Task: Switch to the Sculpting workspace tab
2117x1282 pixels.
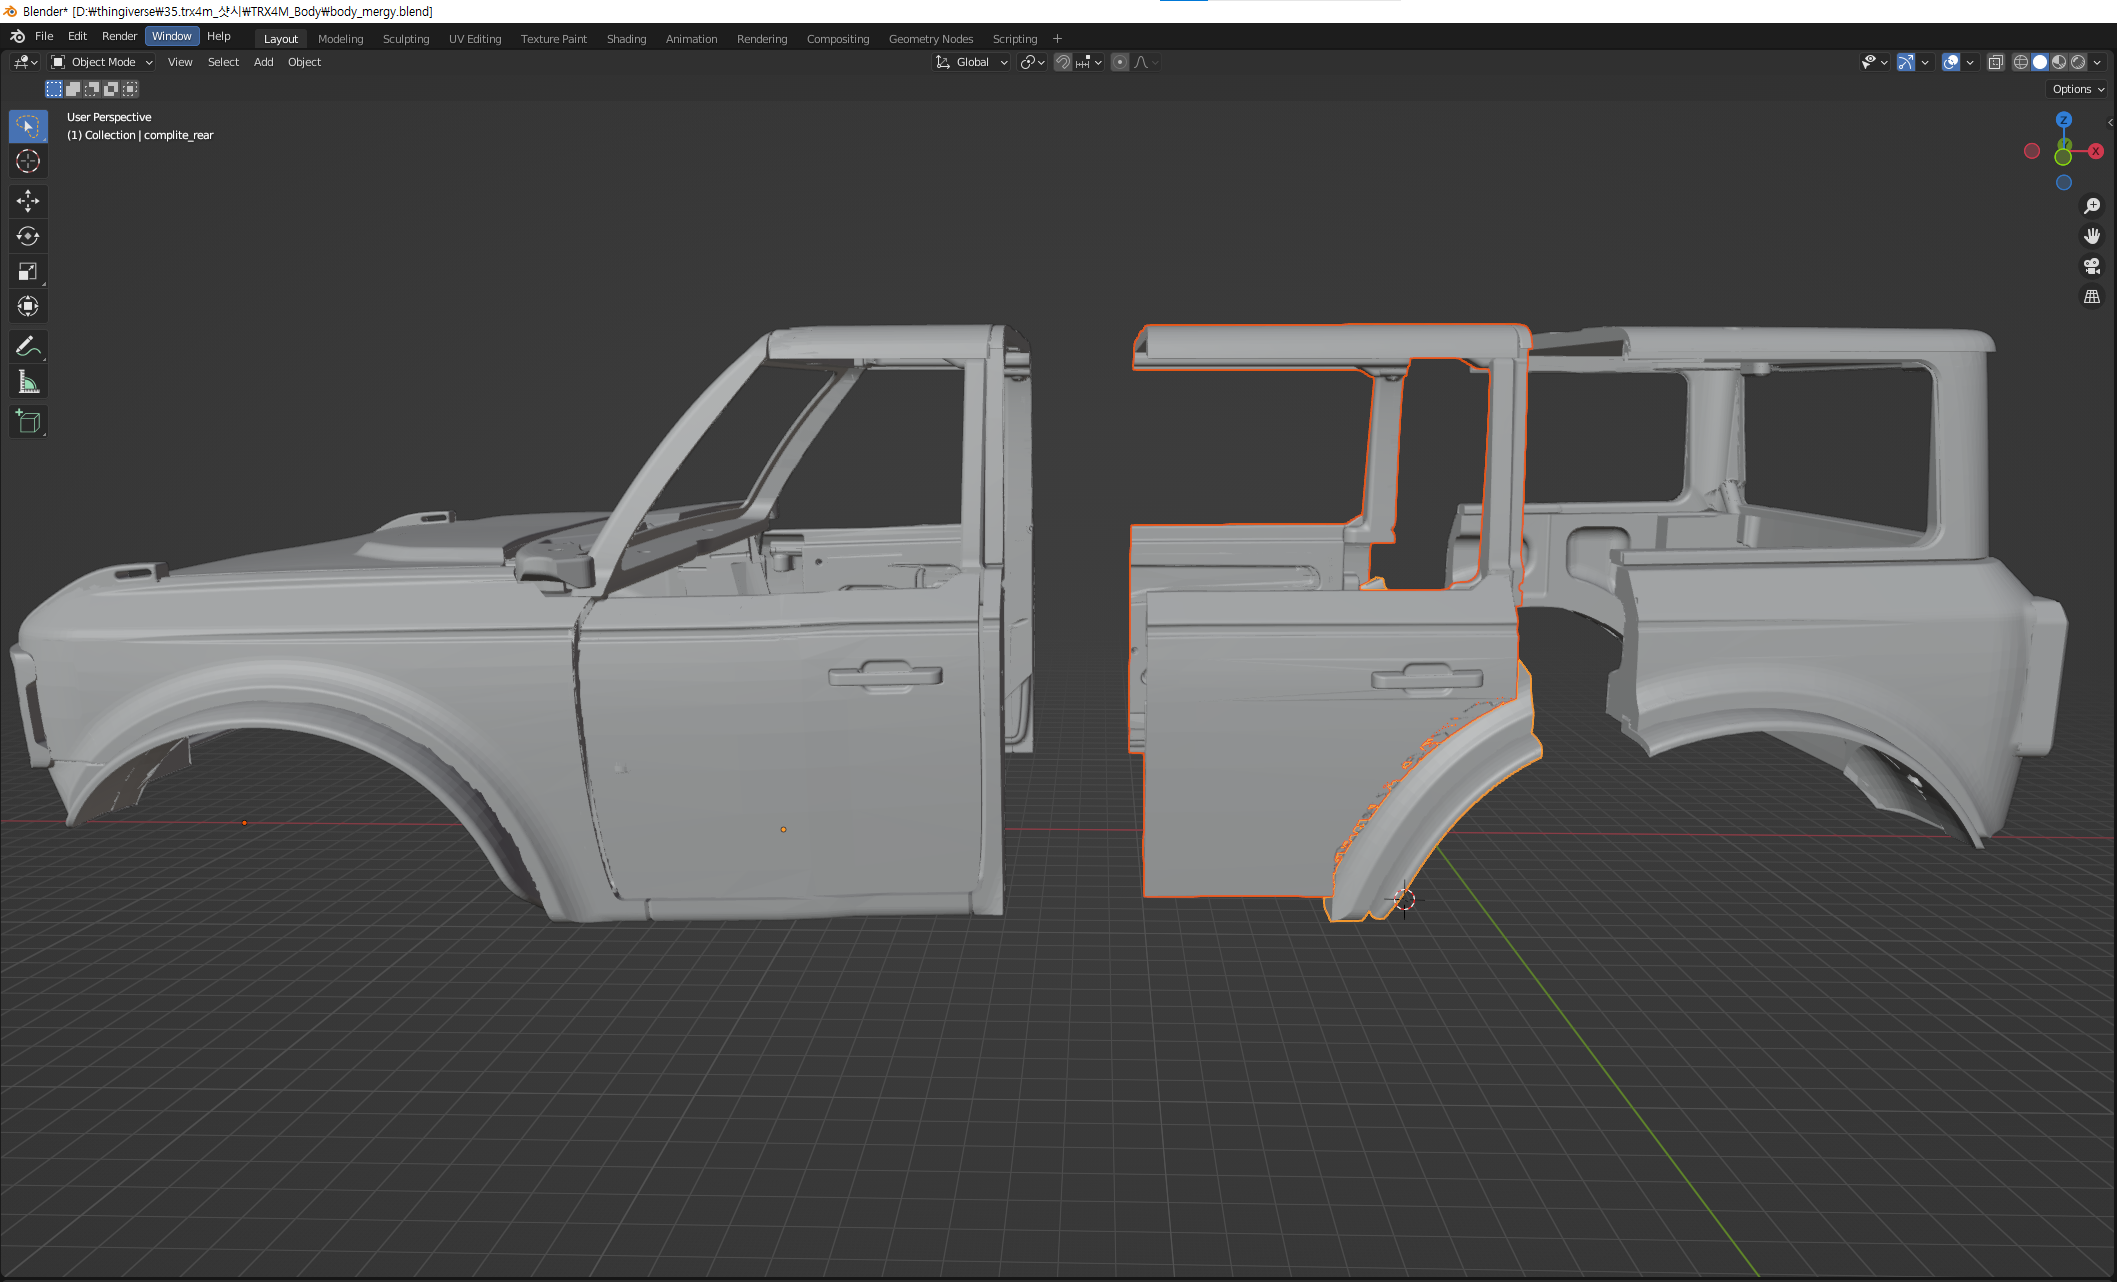Action: (405, 39)
